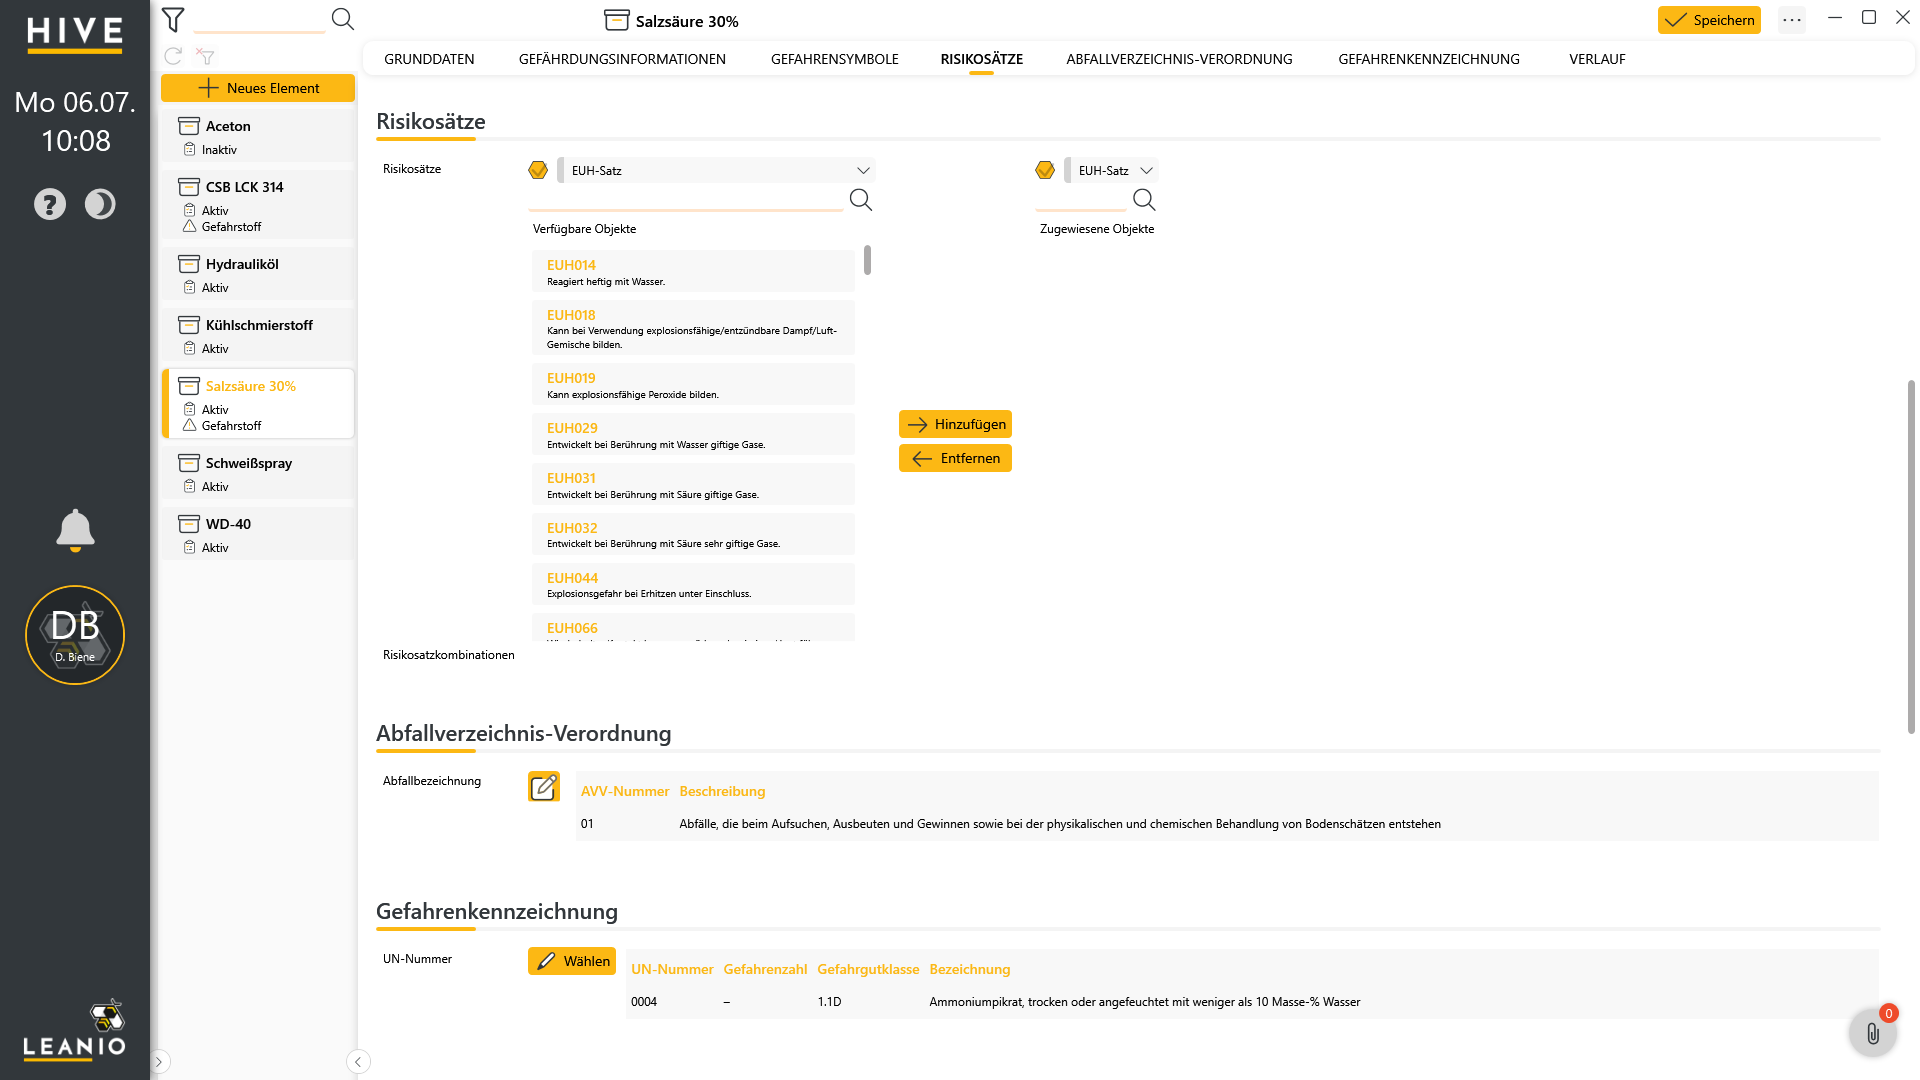Image resolution: width=1920 pixels, height=1080 pixels.
Task: Focus the available objects search field
Action: tap(686, 200)
